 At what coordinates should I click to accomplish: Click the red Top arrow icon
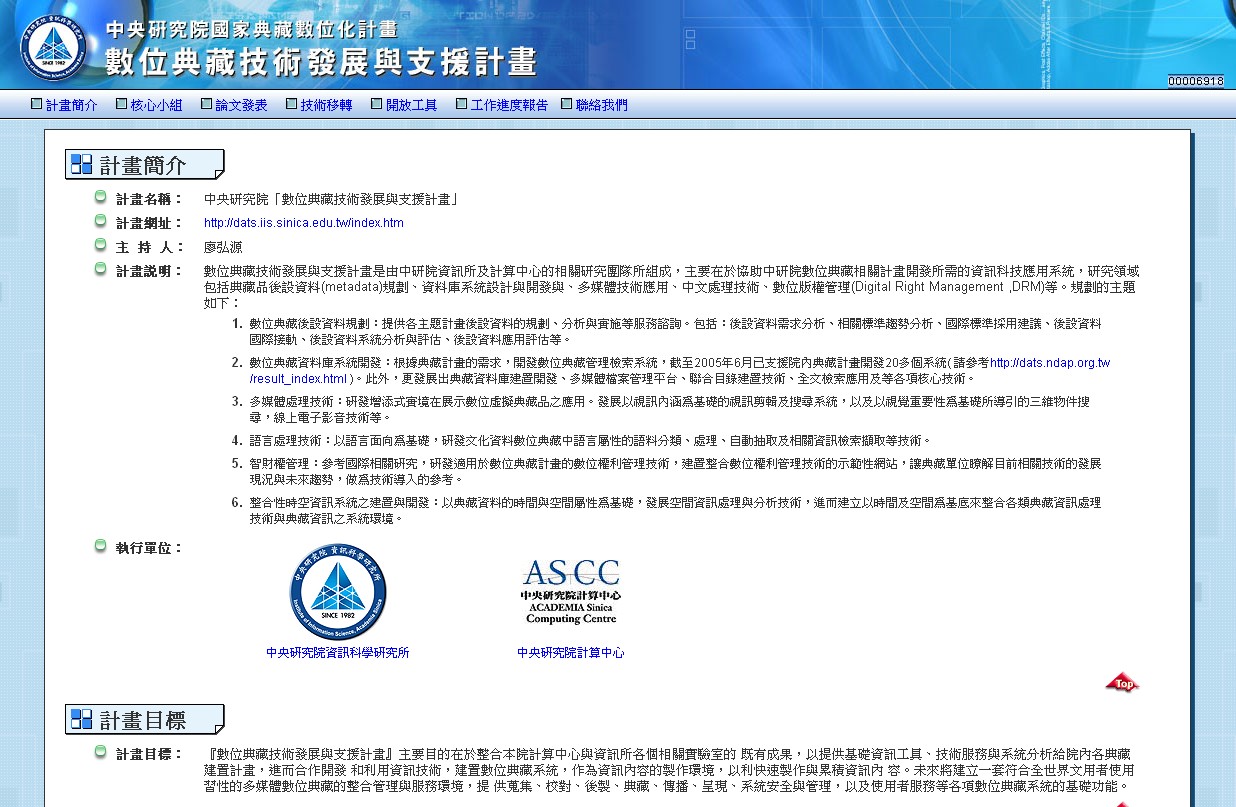point(1122,683)
